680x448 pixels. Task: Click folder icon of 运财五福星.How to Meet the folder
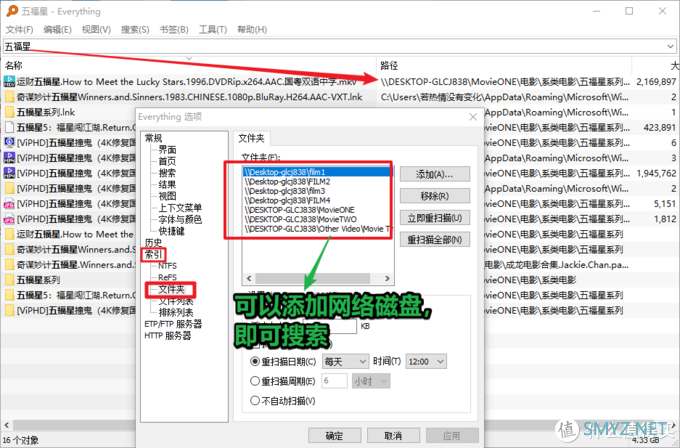coord(9,234)
